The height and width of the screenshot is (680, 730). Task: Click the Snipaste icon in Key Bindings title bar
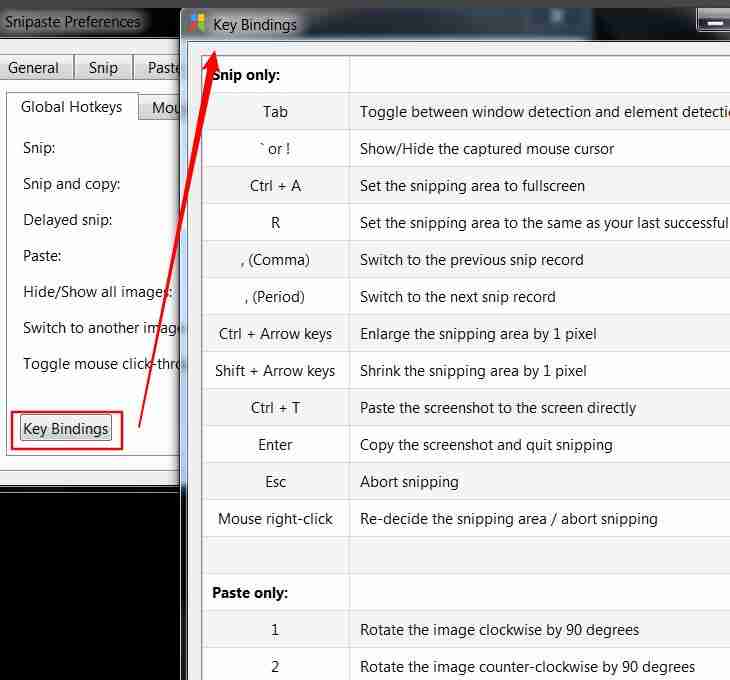pos(197,22)
